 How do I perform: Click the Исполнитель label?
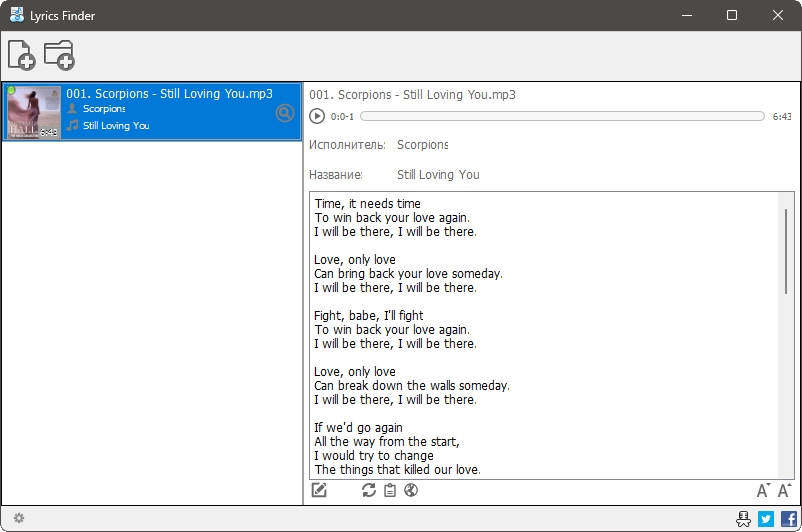click(x=347, y=145)
